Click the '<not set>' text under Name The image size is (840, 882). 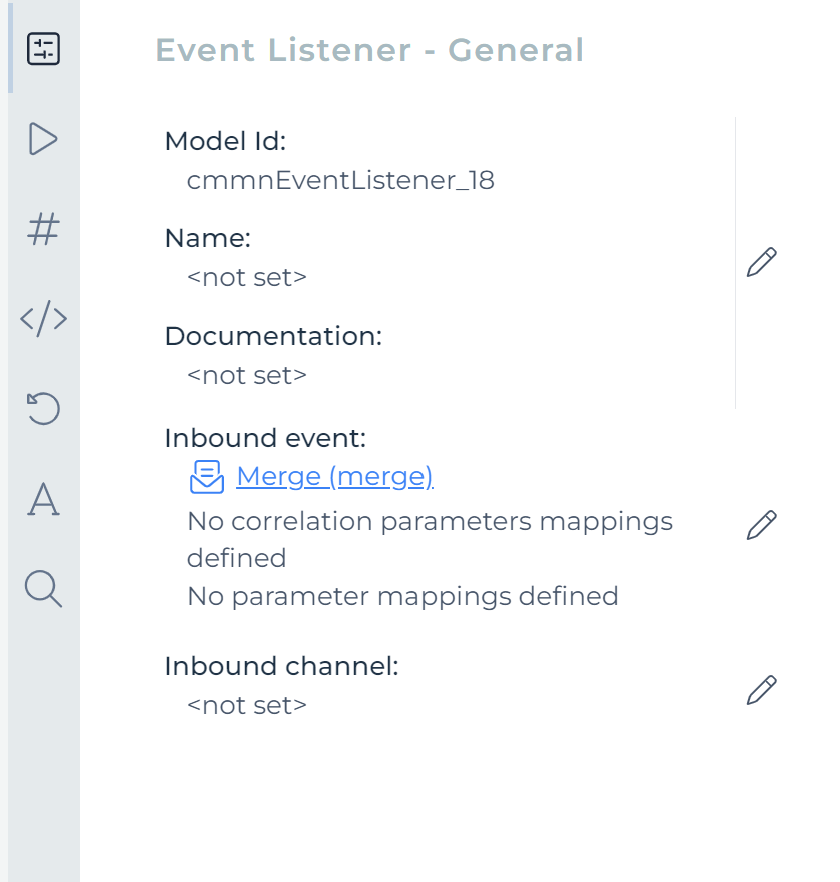coord(247,277)
